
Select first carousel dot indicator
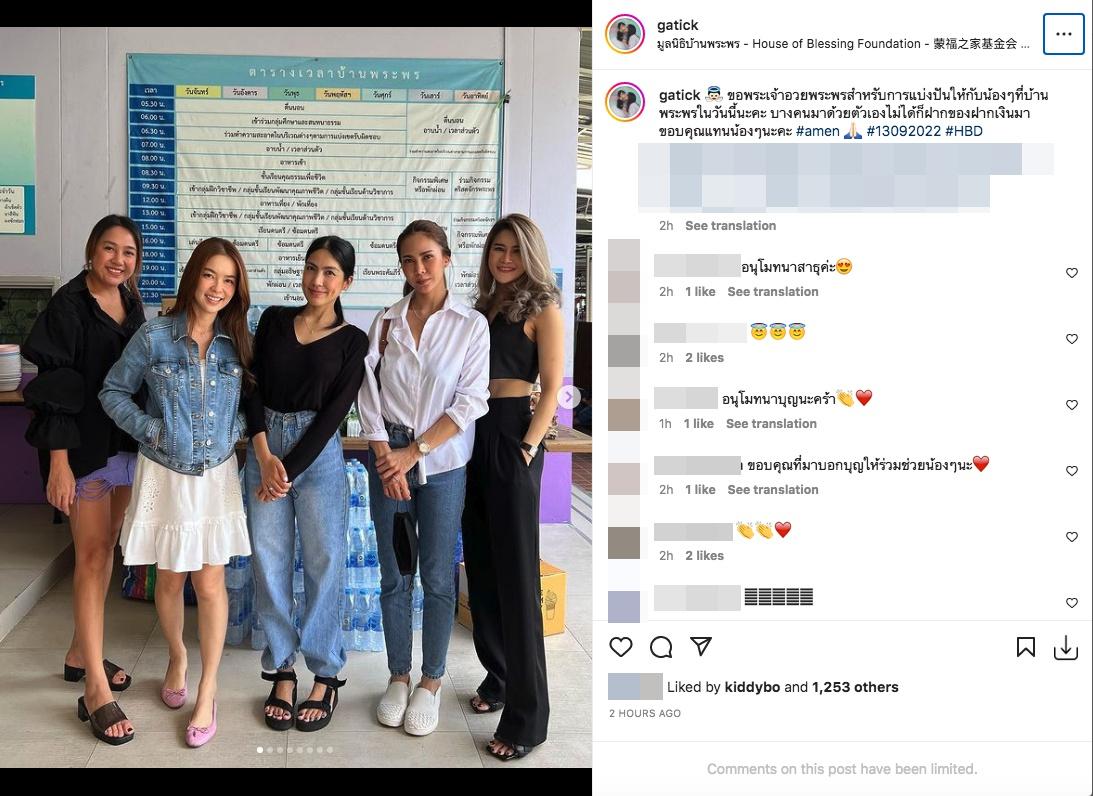(x=260, y=750)
